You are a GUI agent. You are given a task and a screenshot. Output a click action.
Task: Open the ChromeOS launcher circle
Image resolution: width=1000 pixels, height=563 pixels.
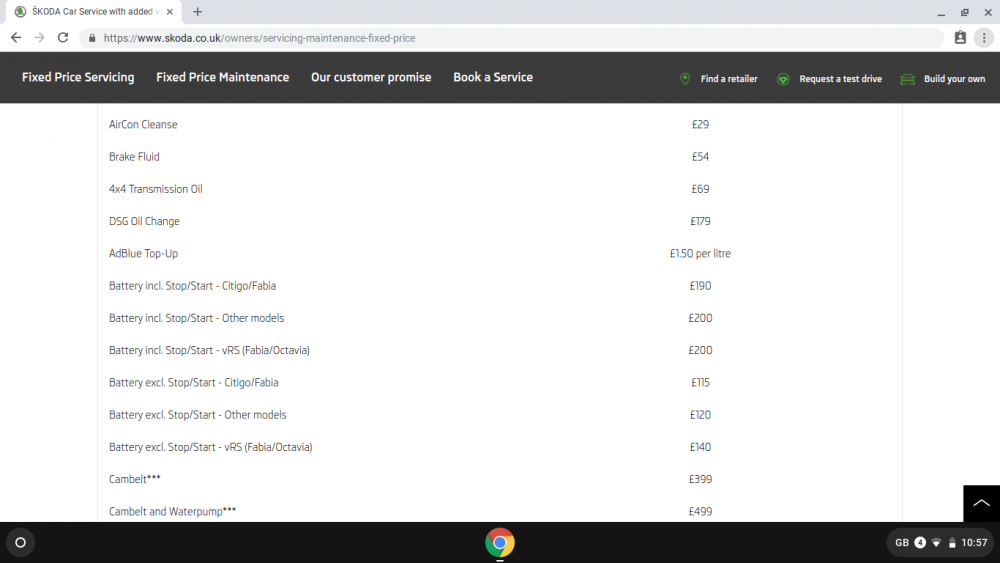[x=20, y=543]
